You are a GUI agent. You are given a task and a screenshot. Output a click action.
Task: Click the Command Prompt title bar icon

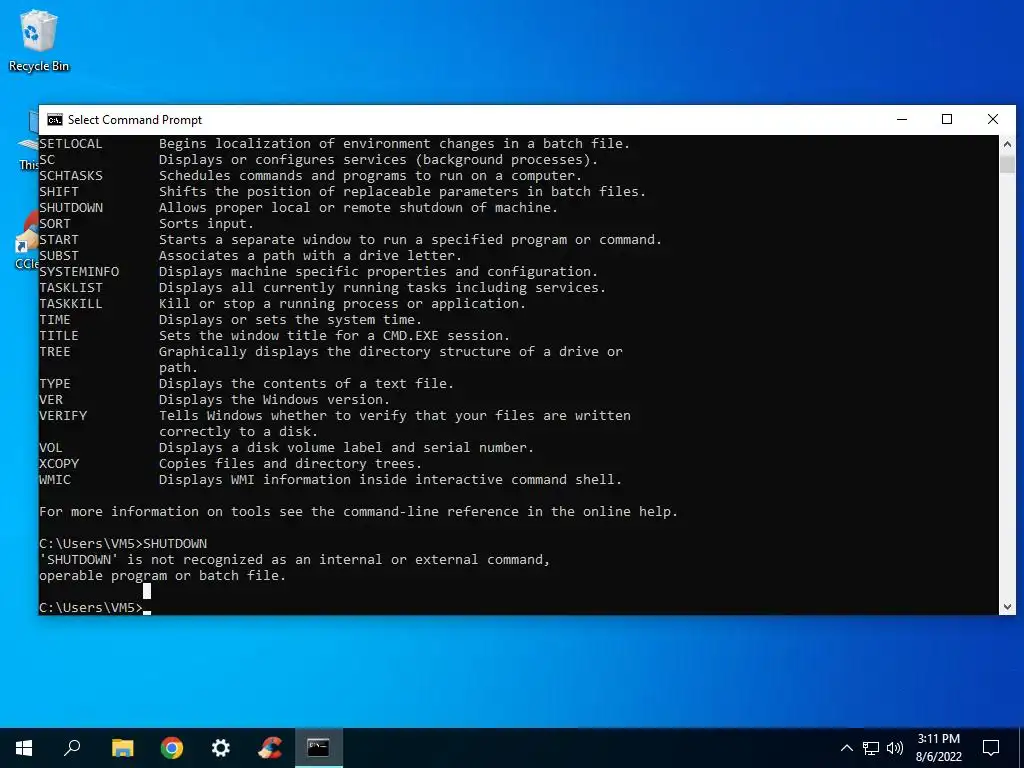click(x=55, y=120)
